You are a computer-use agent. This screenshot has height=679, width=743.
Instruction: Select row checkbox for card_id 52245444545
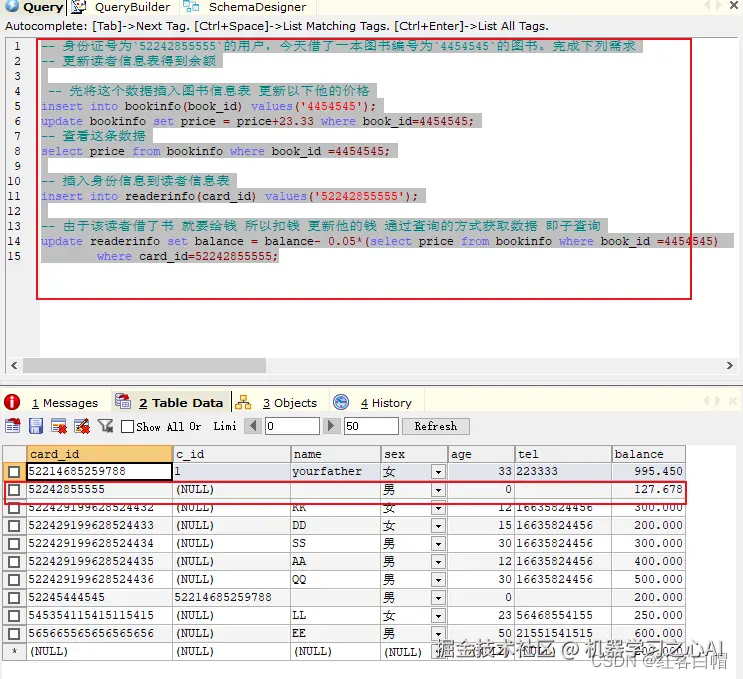pyautogui.click(x=14, y=598)
